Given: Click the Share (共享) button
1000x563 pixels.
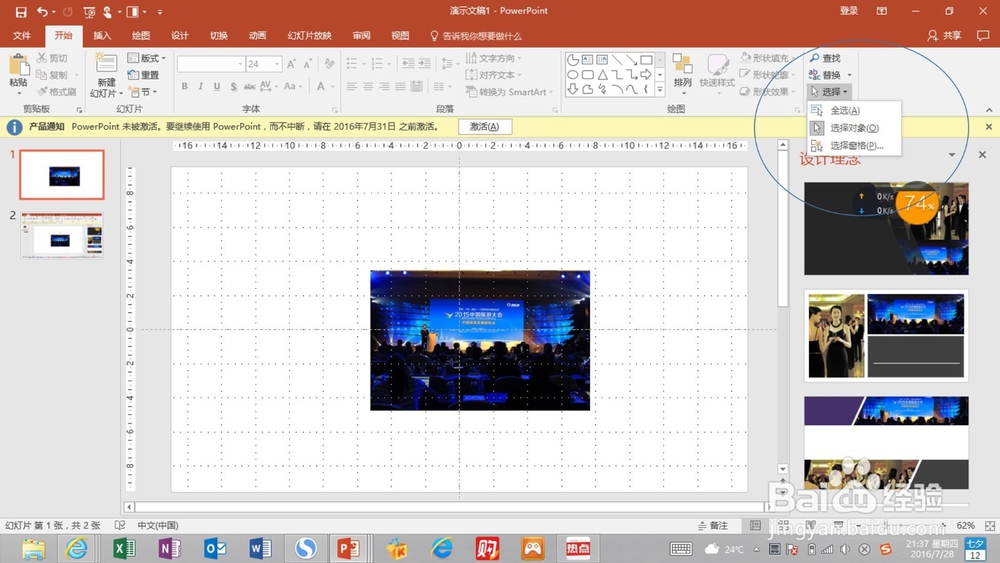Looking at the screenshot, I should click(x=945, y=36).
